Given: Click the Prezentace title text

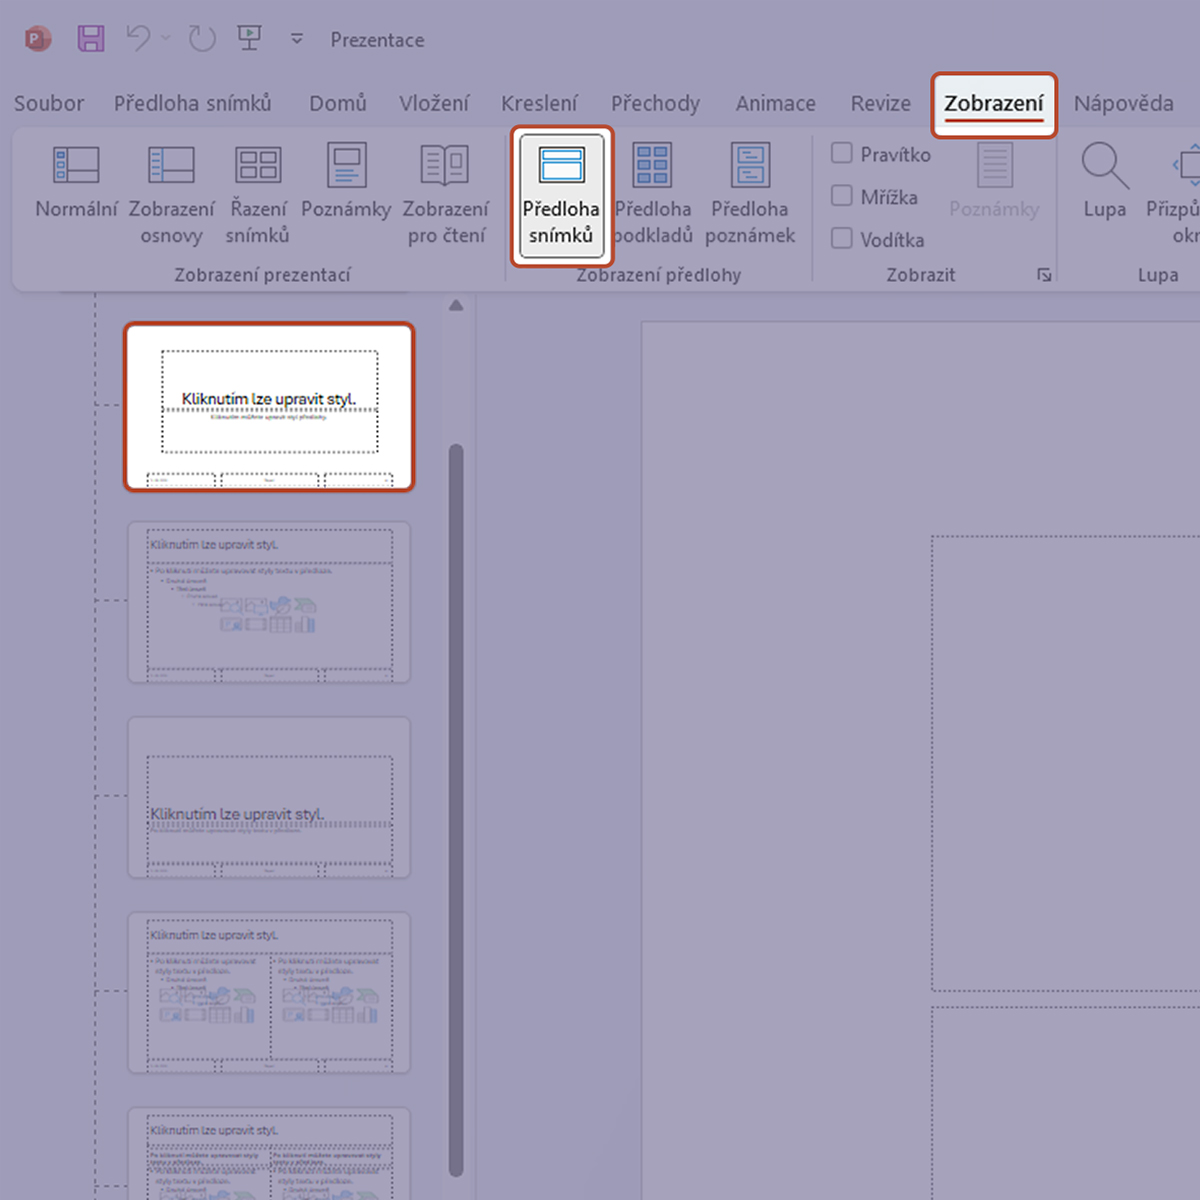Looking at the screenshot, I should coord(377,40).
